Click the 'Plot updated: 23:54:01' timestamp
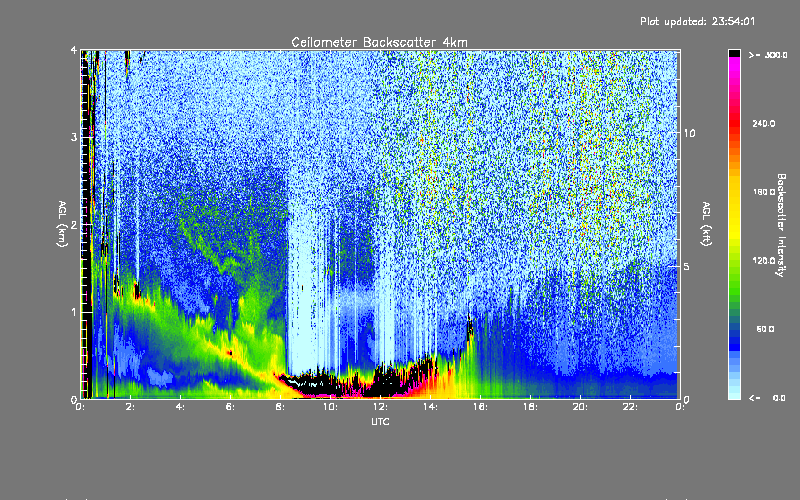Image resolution: width=800 pixels, height=500 pixels. [697, 21]
